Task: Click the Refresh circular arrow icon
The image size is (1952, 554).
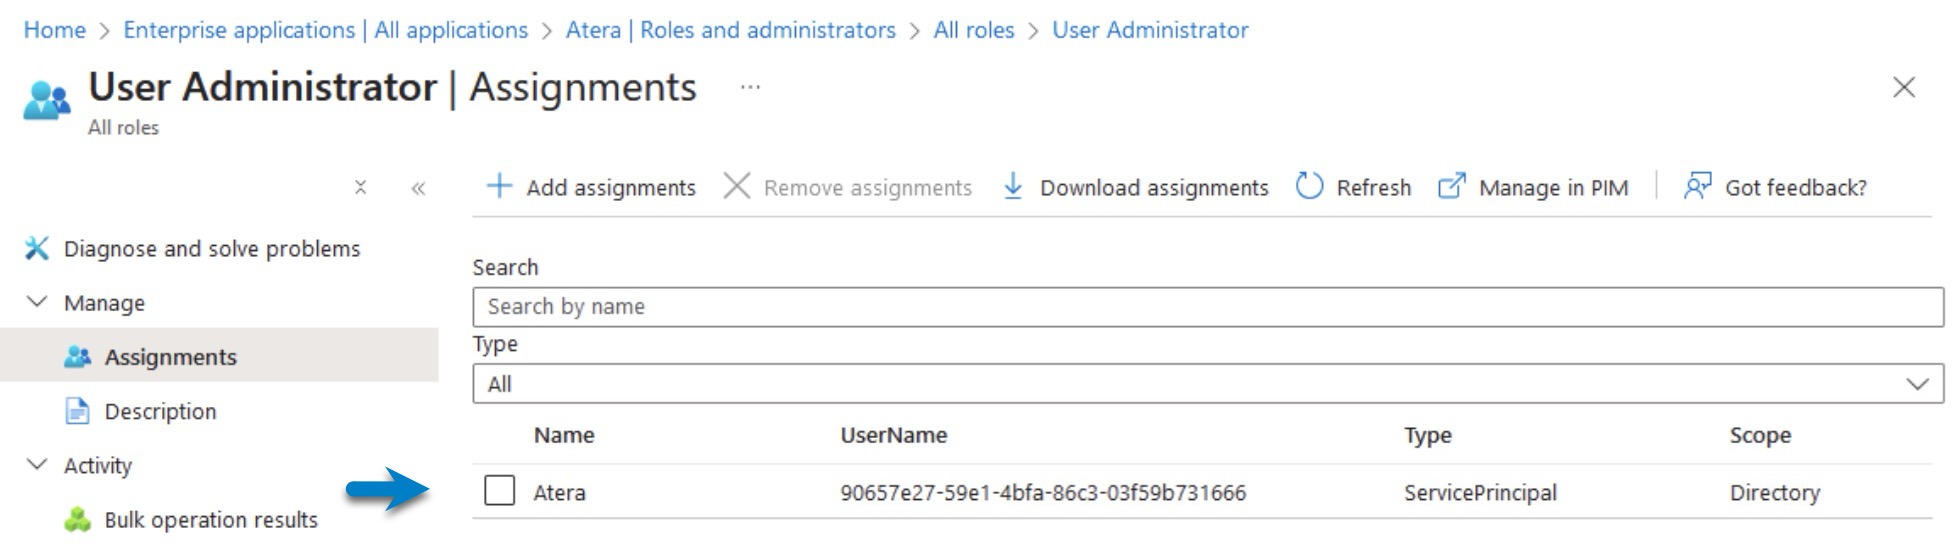Action: (1309, 186)
